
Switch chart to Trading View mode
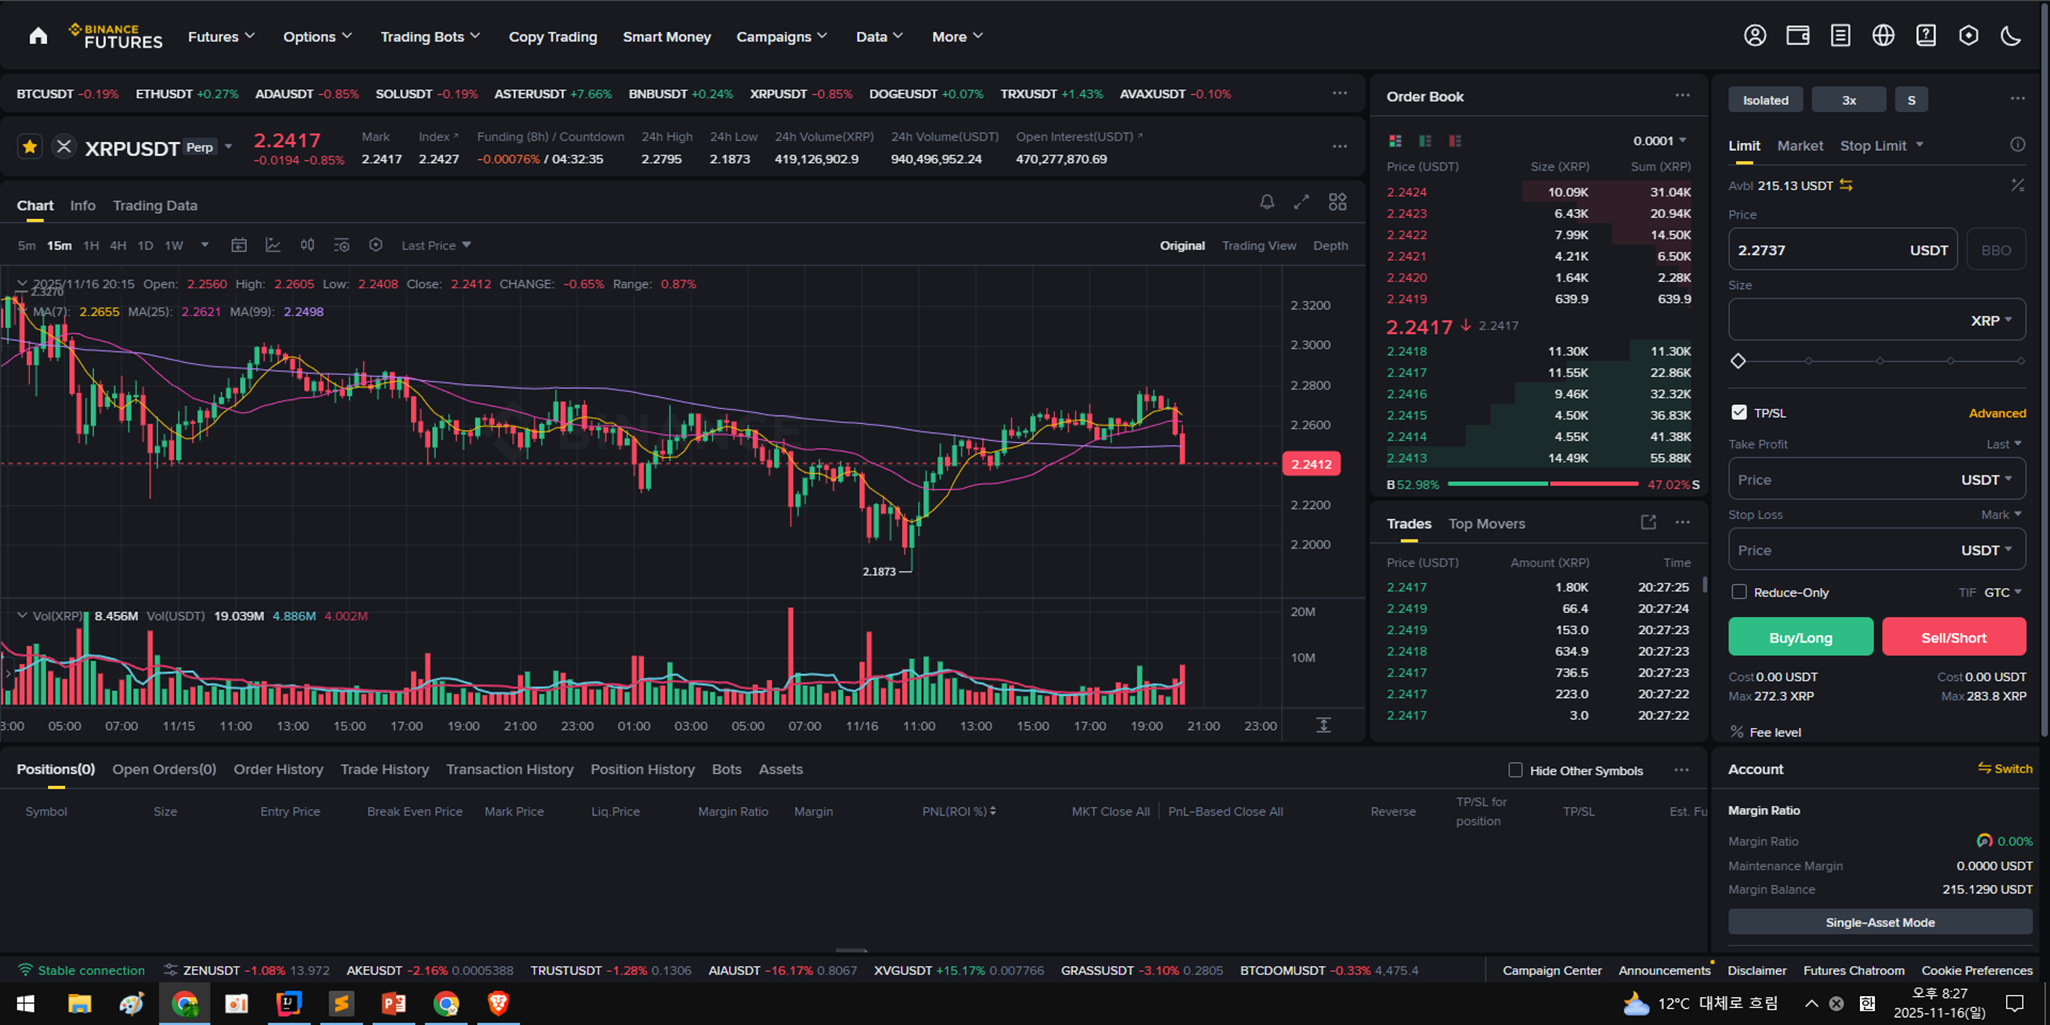(x=1259, y=245)
